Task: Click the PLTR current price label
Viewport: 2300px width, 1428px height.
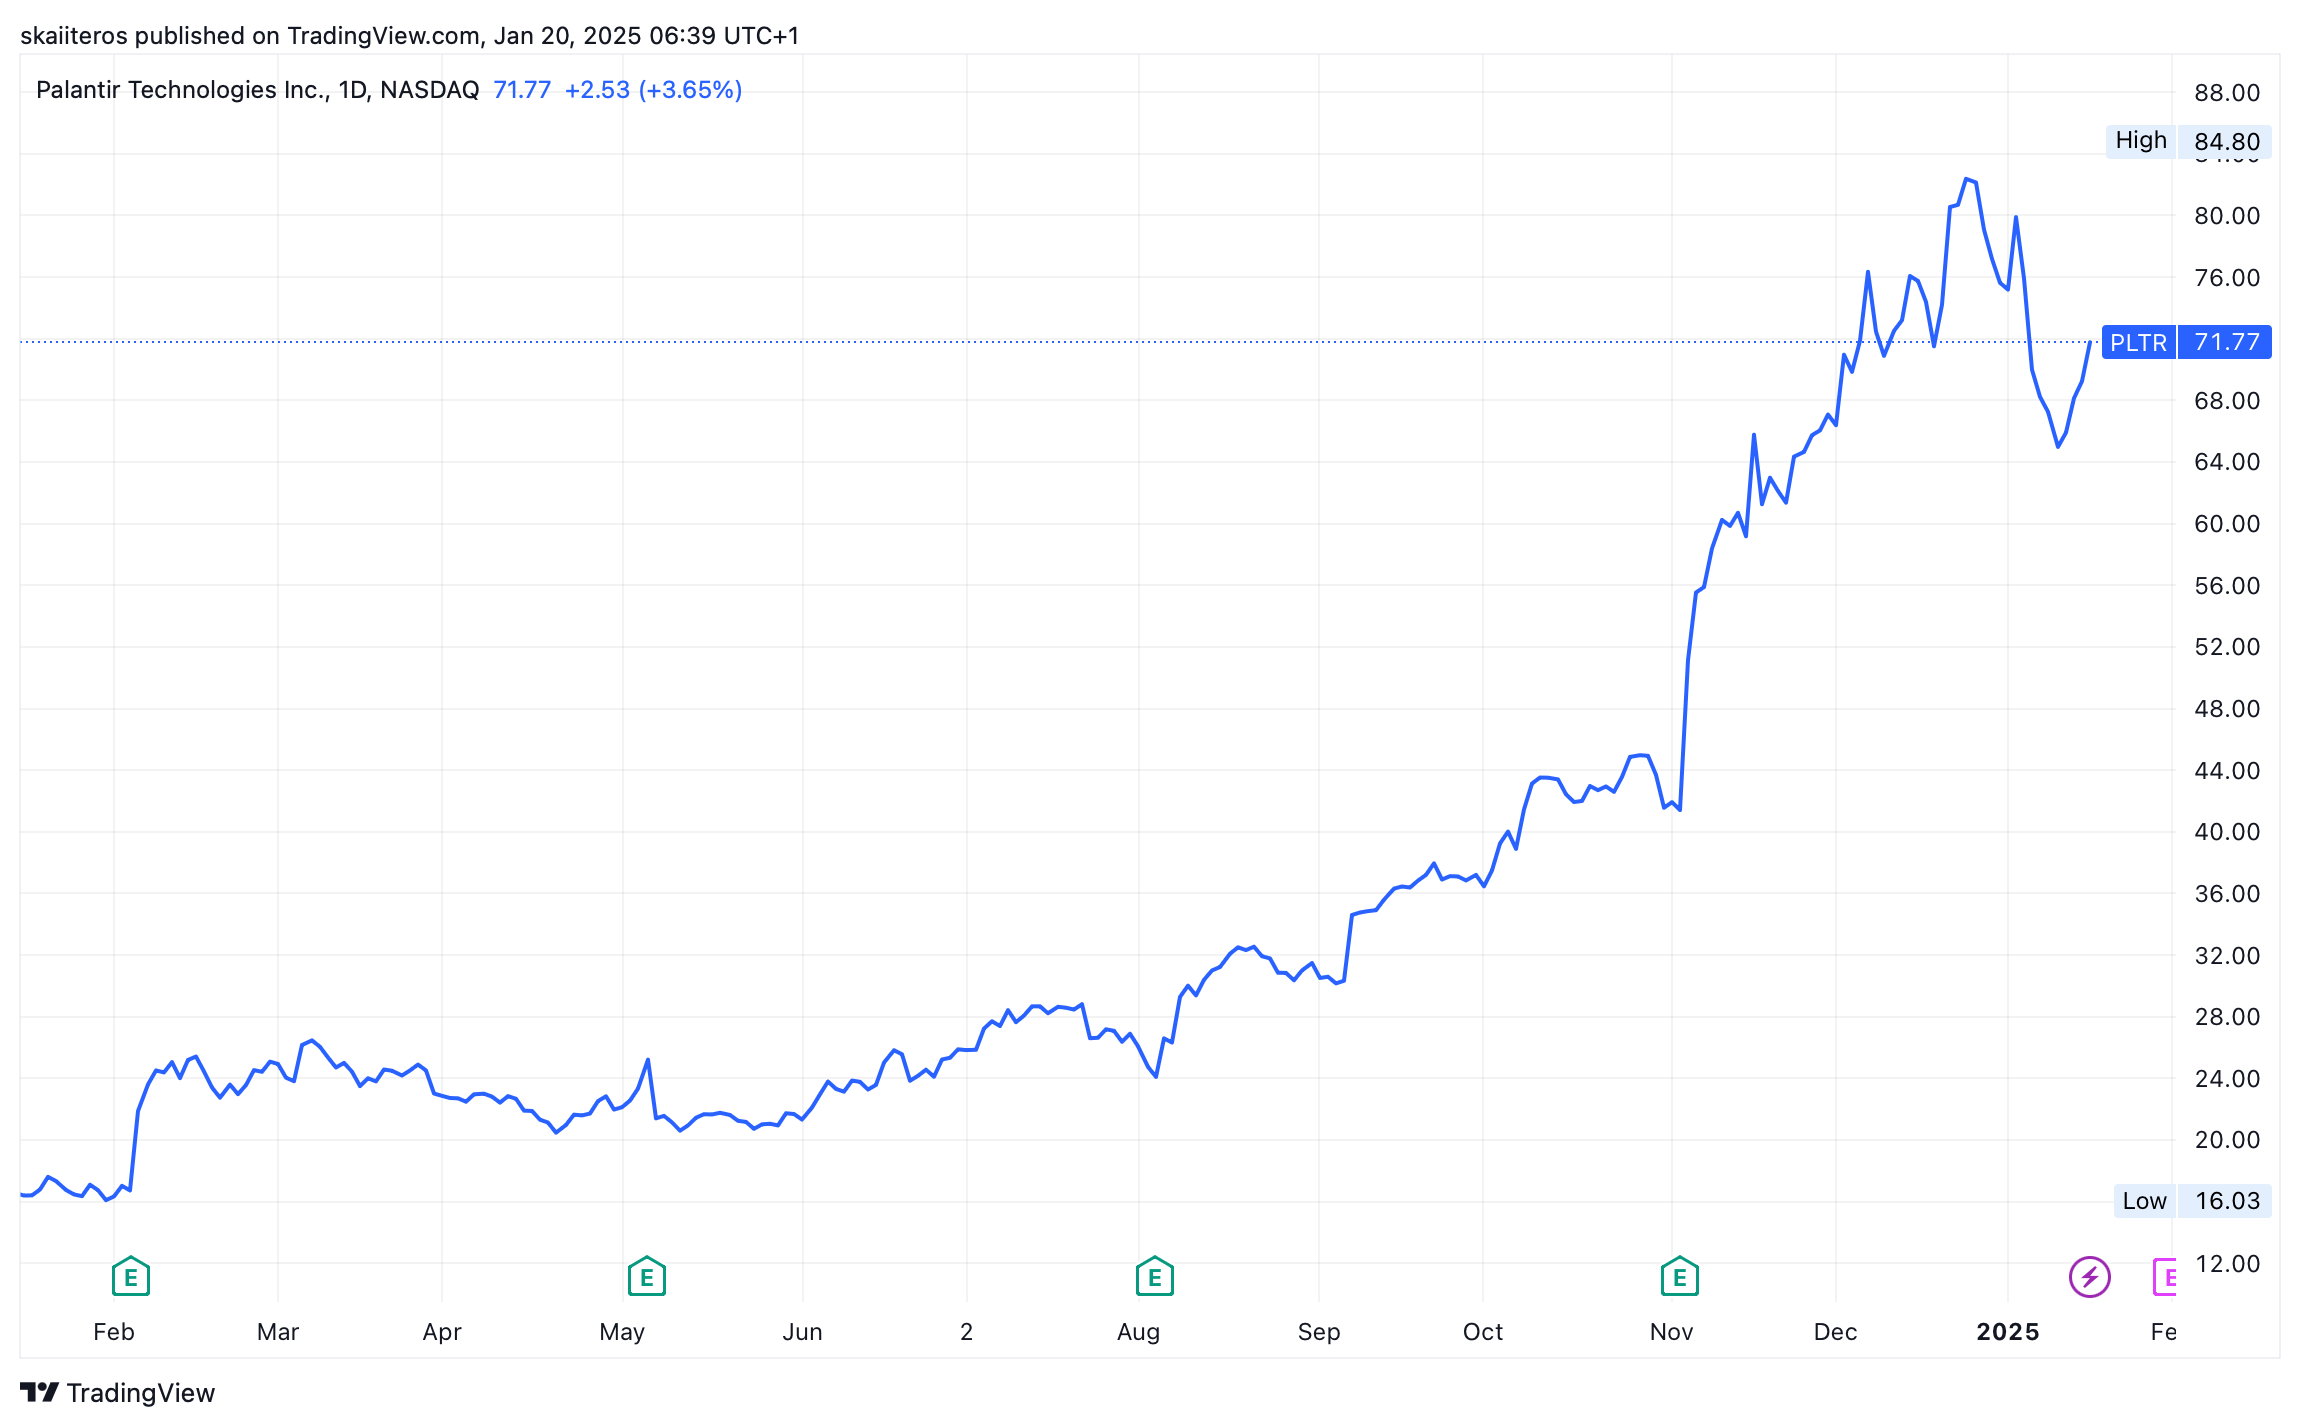Action: coord(2186,342)
